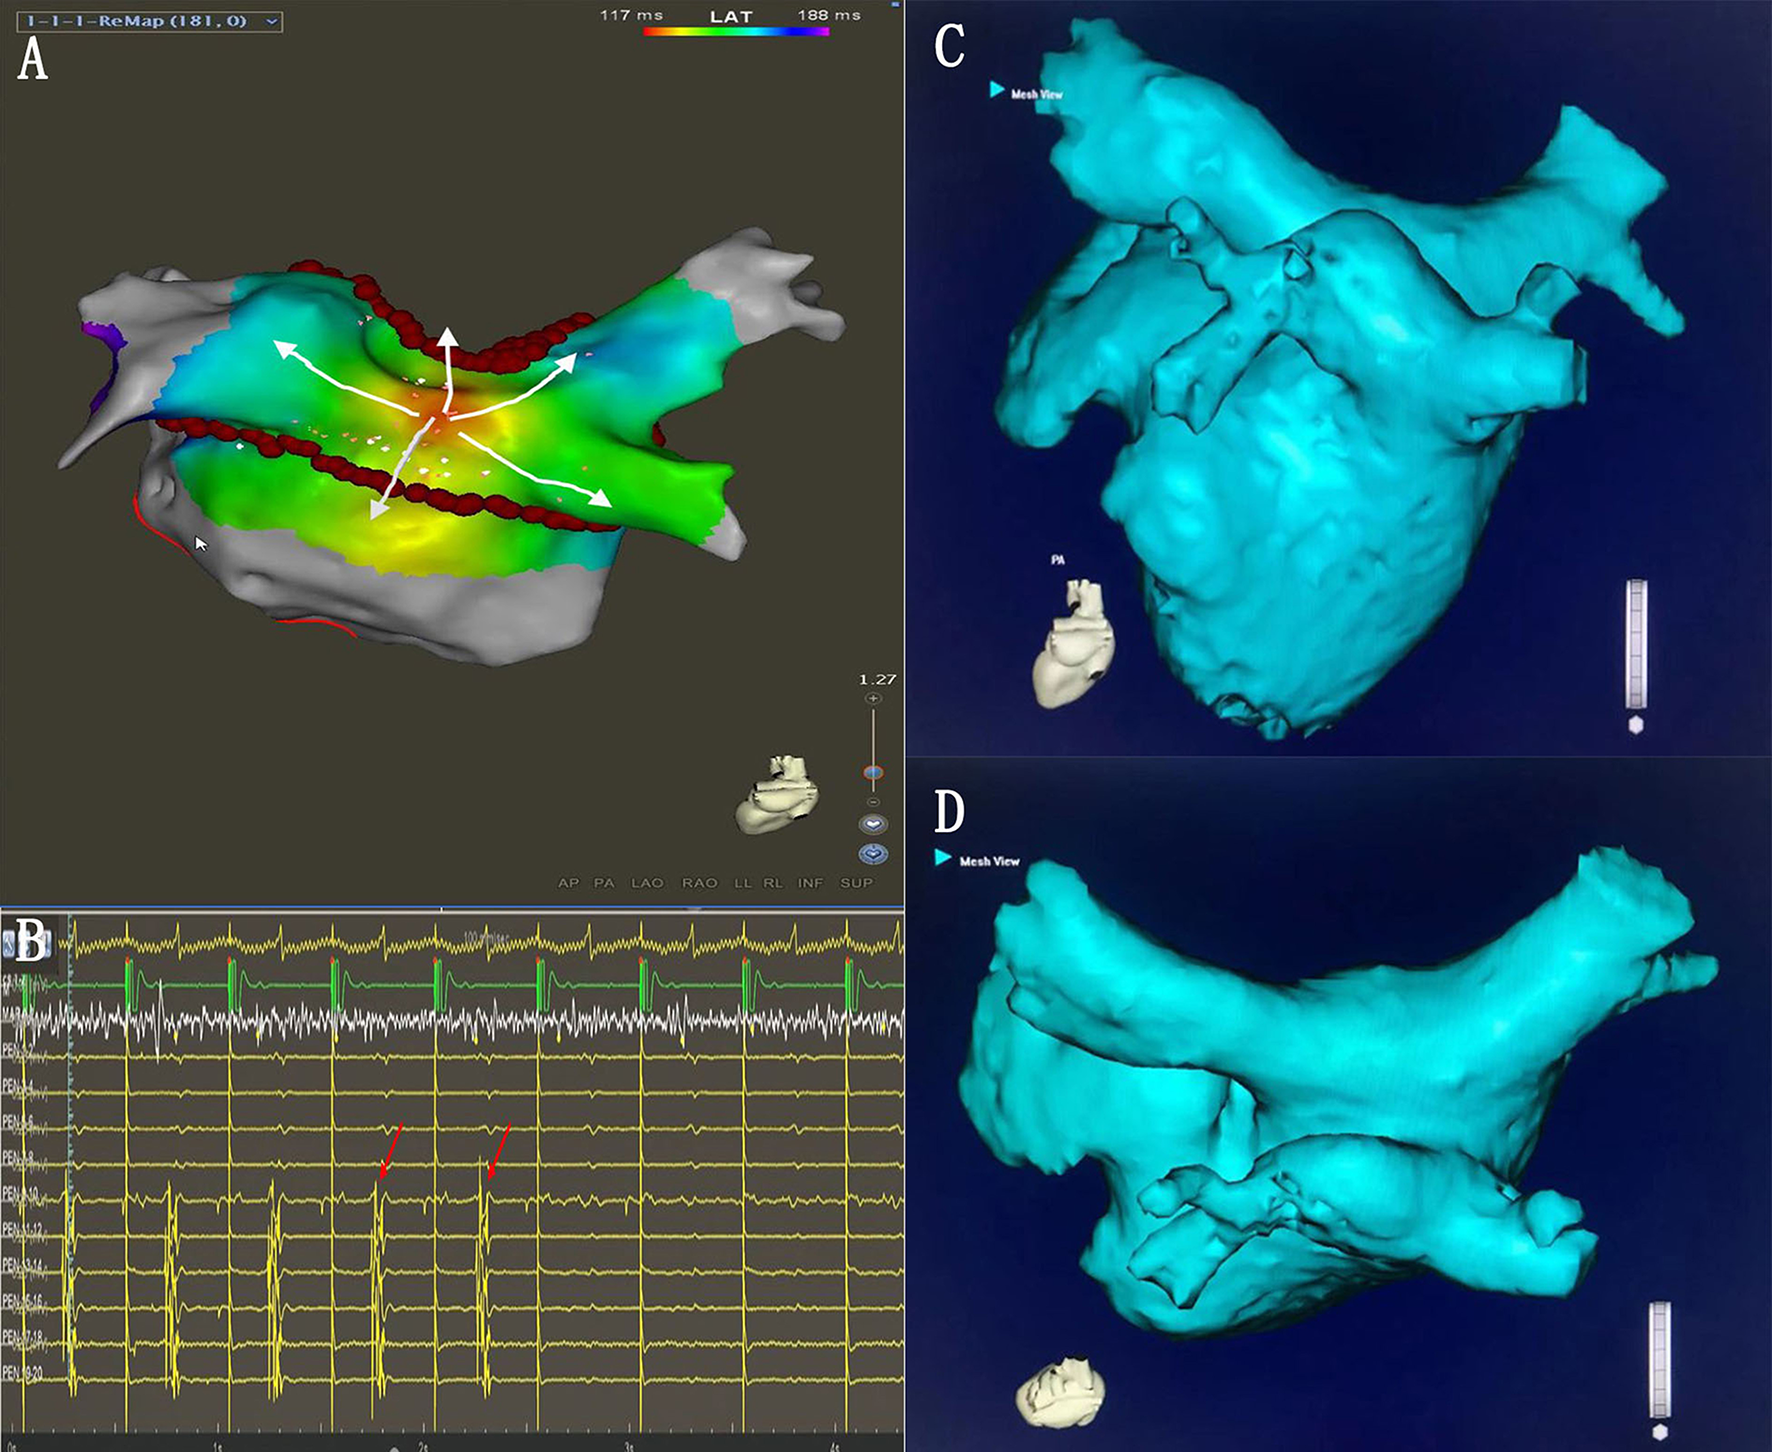Switch to the RAO projection view
The height and width of the screenshot is (1452, 1772).
tap(699, 883)
